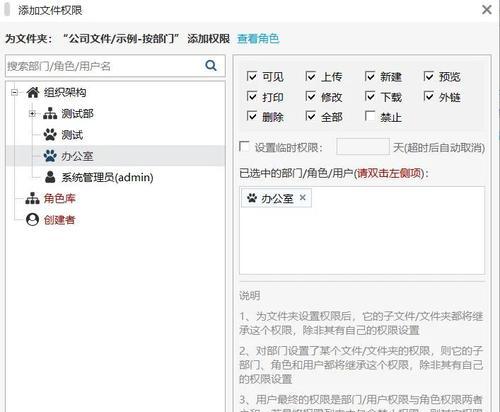The image size is (500, 412).
Task: Click the person-circle icon beside 创建者
Action: (x=32, y=220)
